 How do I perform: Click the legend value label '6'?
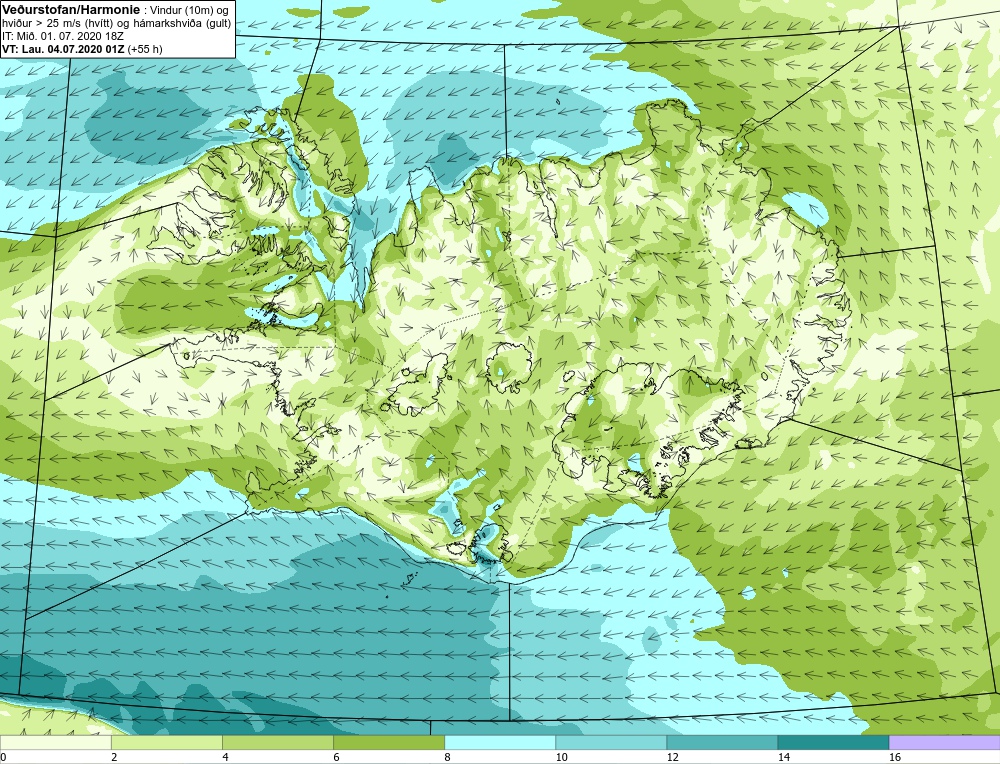(336, 757)
